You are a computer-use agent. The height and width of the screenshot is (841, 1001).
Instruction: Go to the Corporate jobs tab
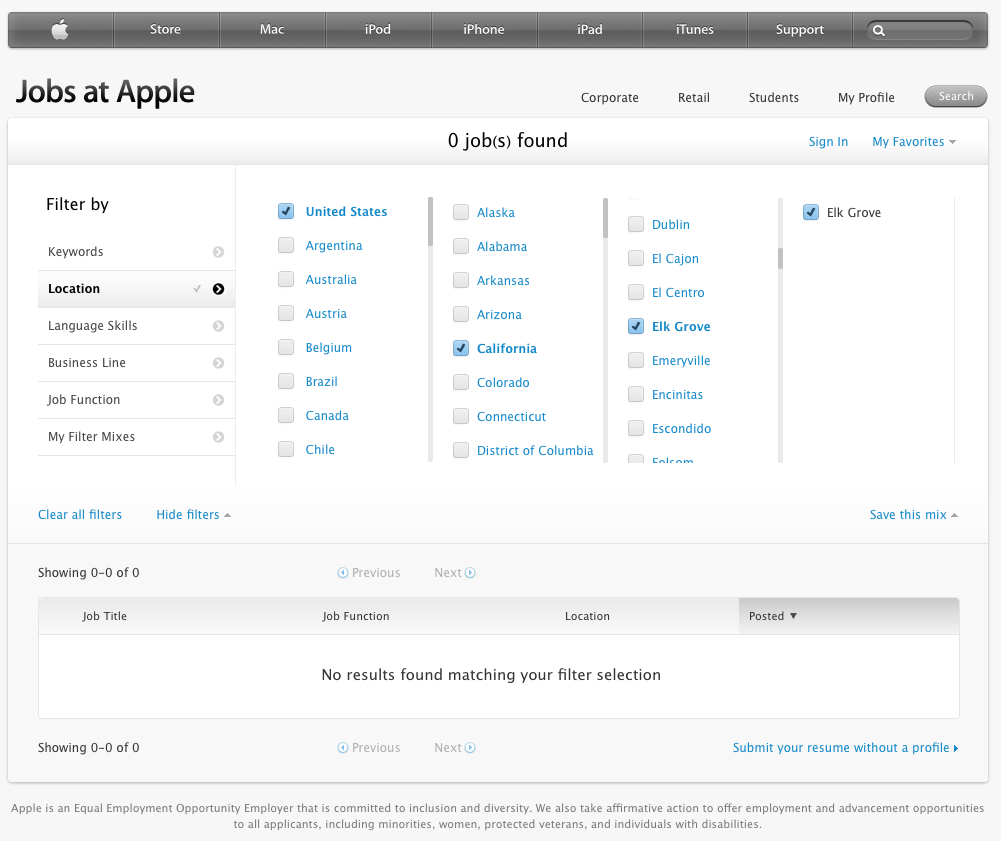pos(610,98)
